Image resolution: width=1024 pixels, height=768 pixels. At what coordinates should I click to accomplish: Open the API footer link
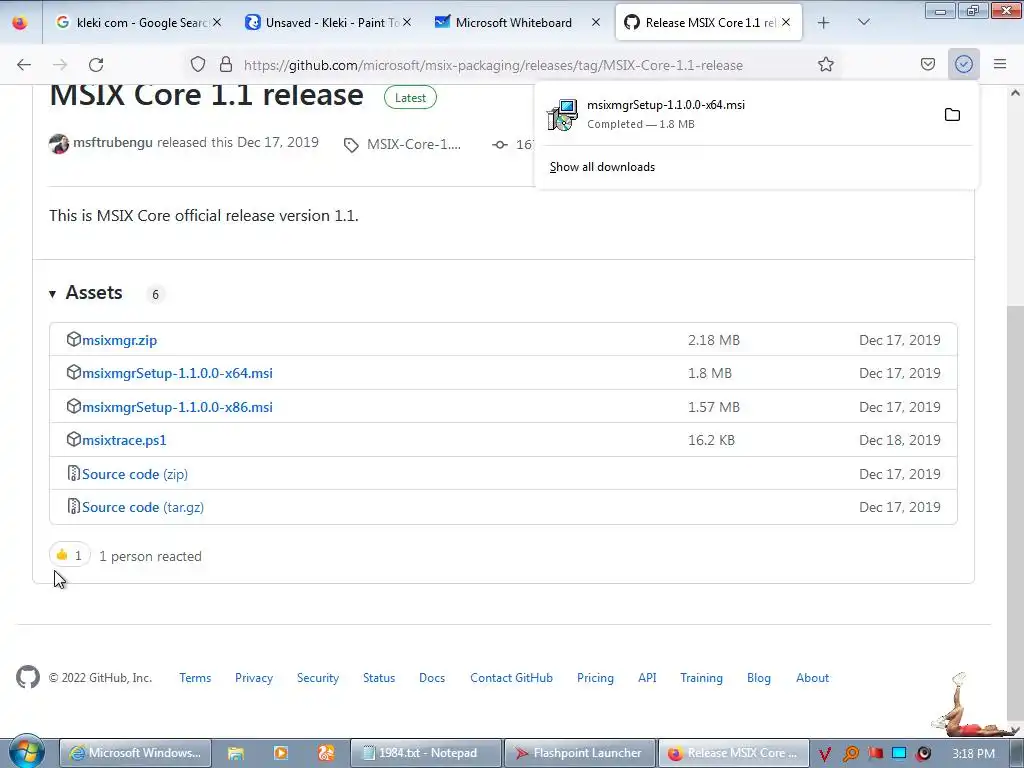click(647, 678)
